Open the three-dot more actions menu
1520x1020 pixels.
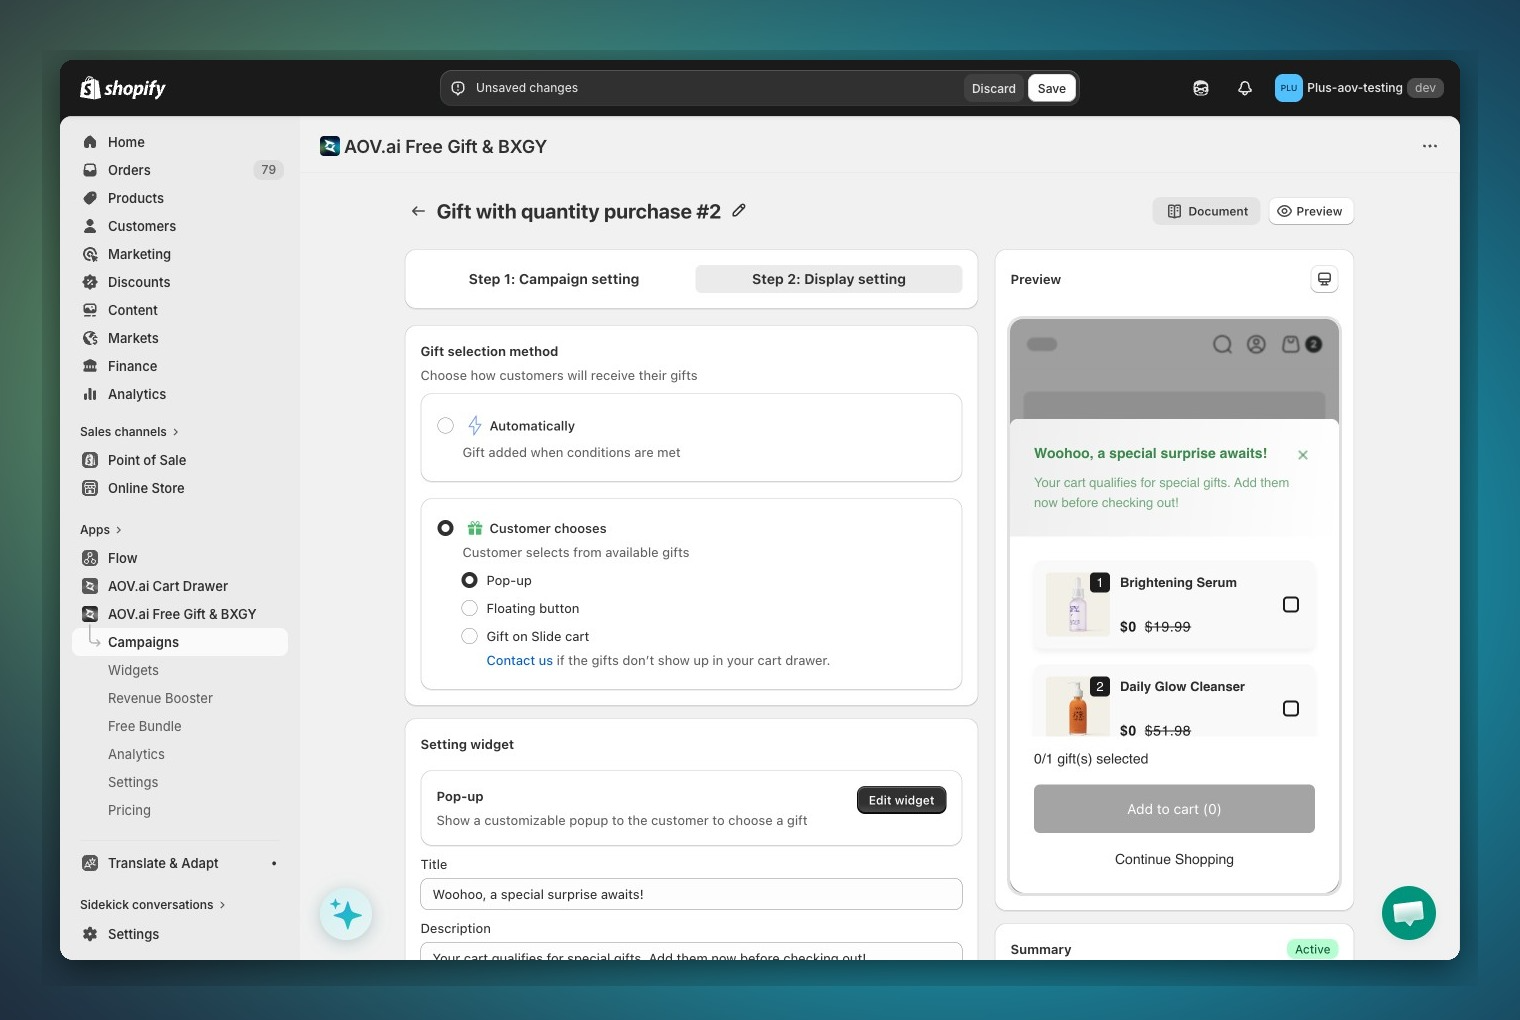[1429, 146]
